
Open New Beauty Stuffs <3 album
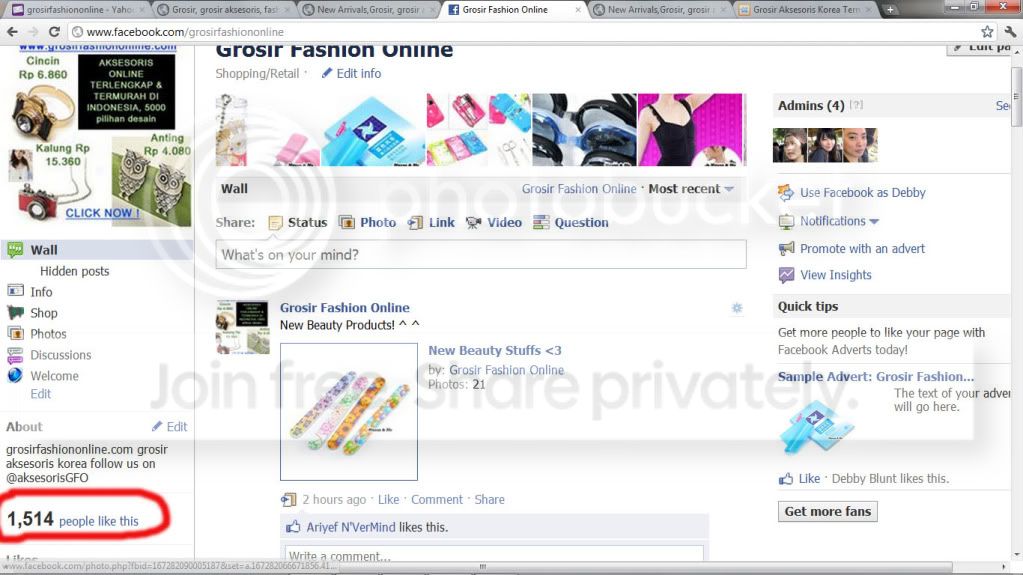(495, 350)
